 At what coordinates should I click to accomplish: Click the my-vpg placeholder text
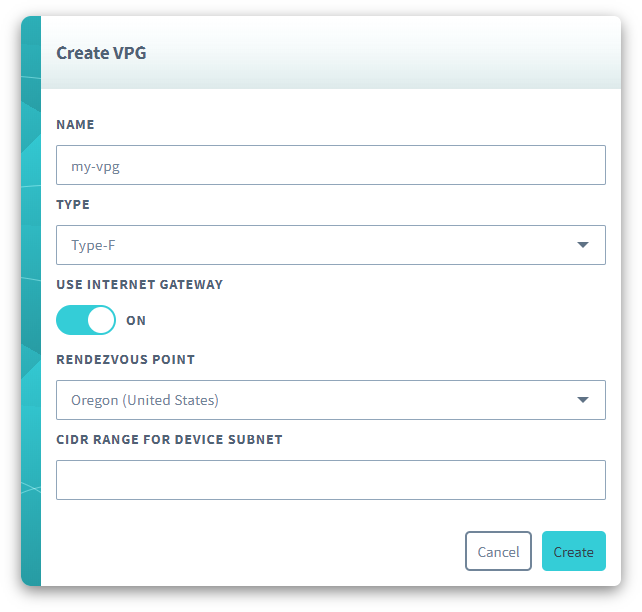coord(95,165)
